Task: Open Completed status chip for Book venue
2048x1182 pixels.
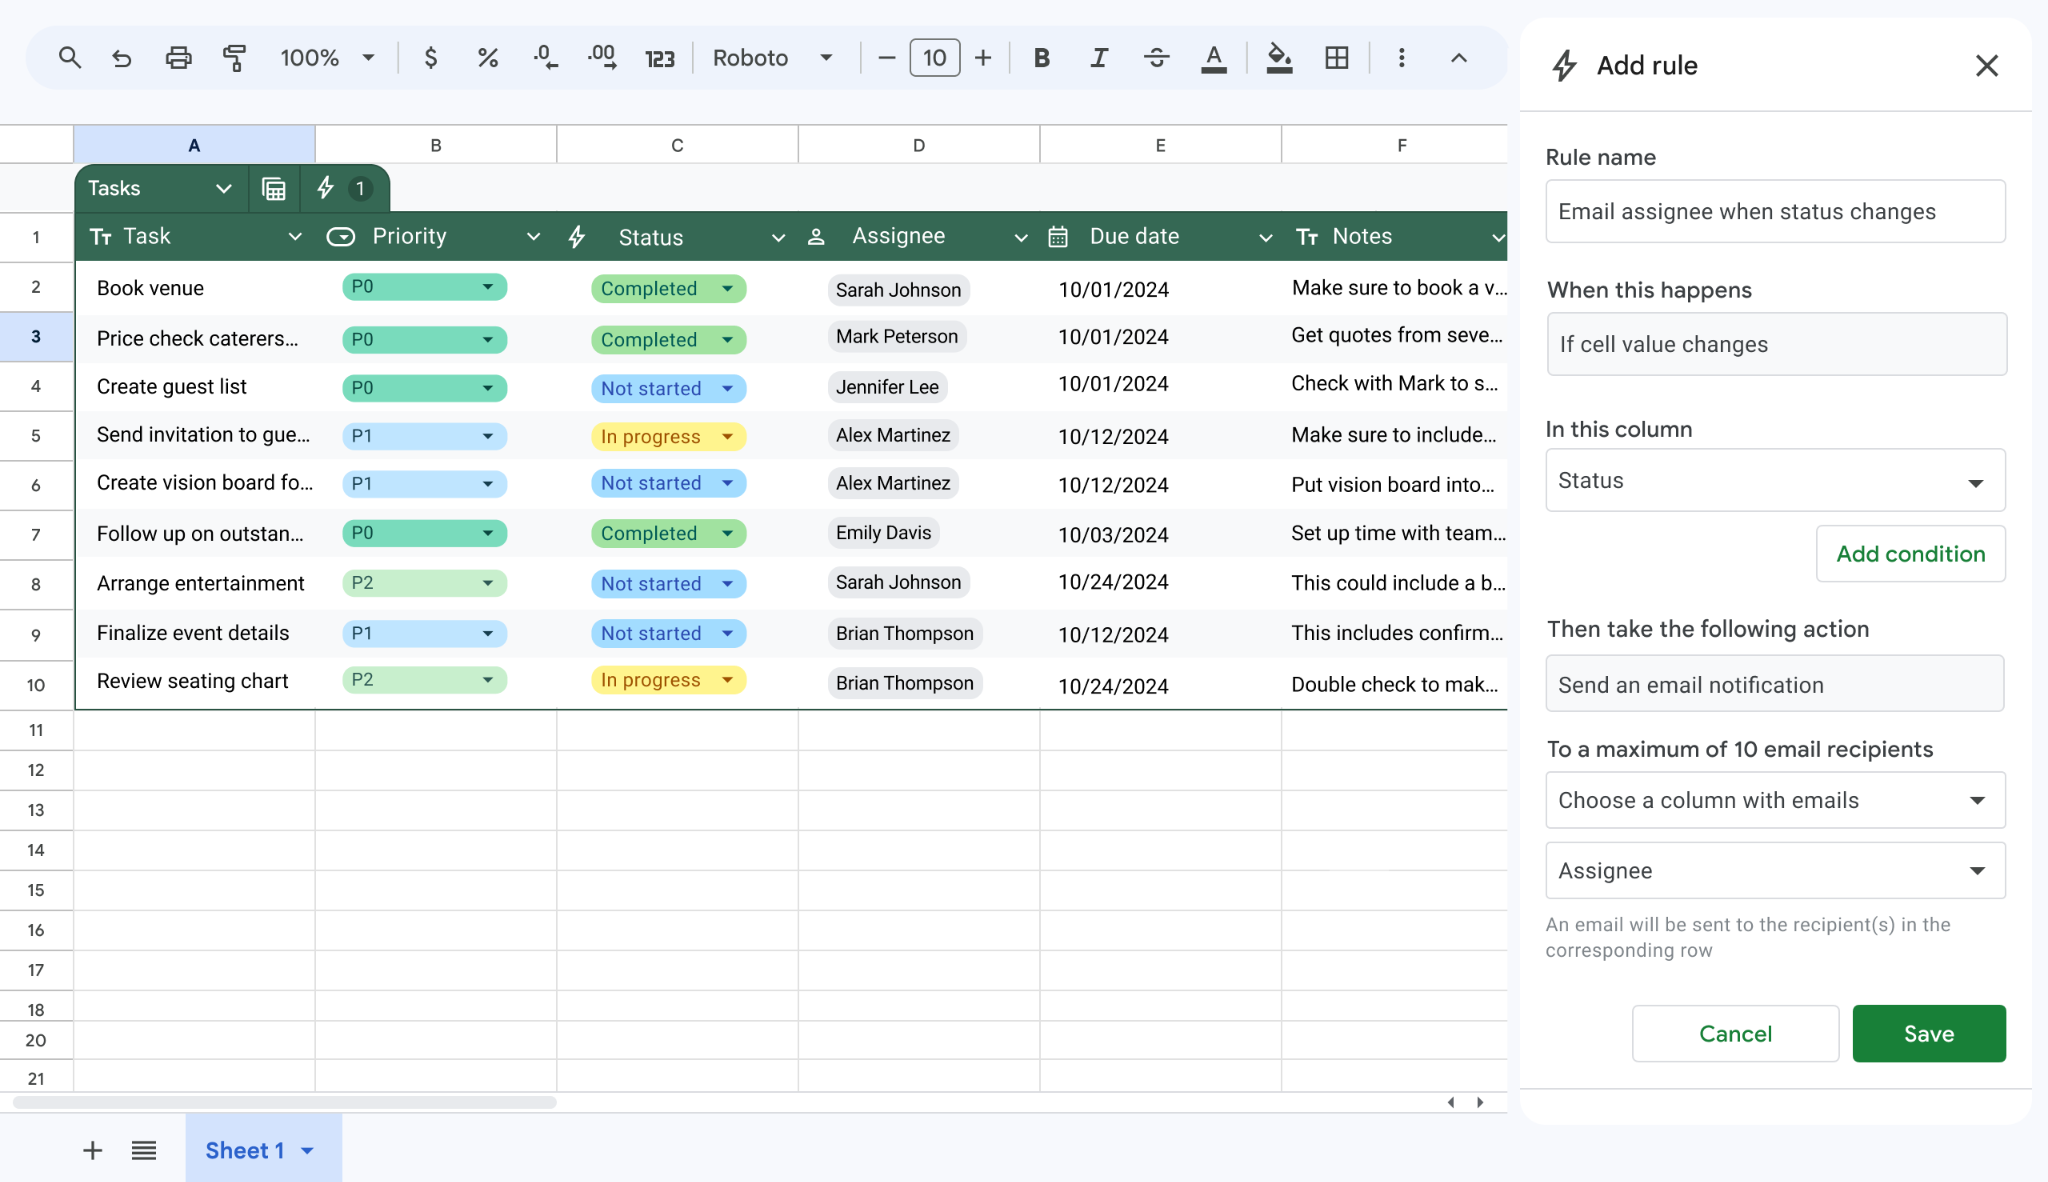Action: click(668, 289)
